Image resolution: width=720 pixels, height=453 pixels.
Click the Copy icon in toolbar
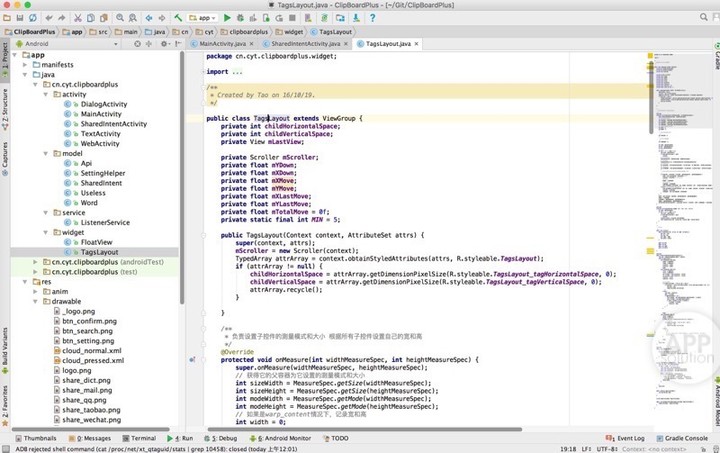click(91, 18)
